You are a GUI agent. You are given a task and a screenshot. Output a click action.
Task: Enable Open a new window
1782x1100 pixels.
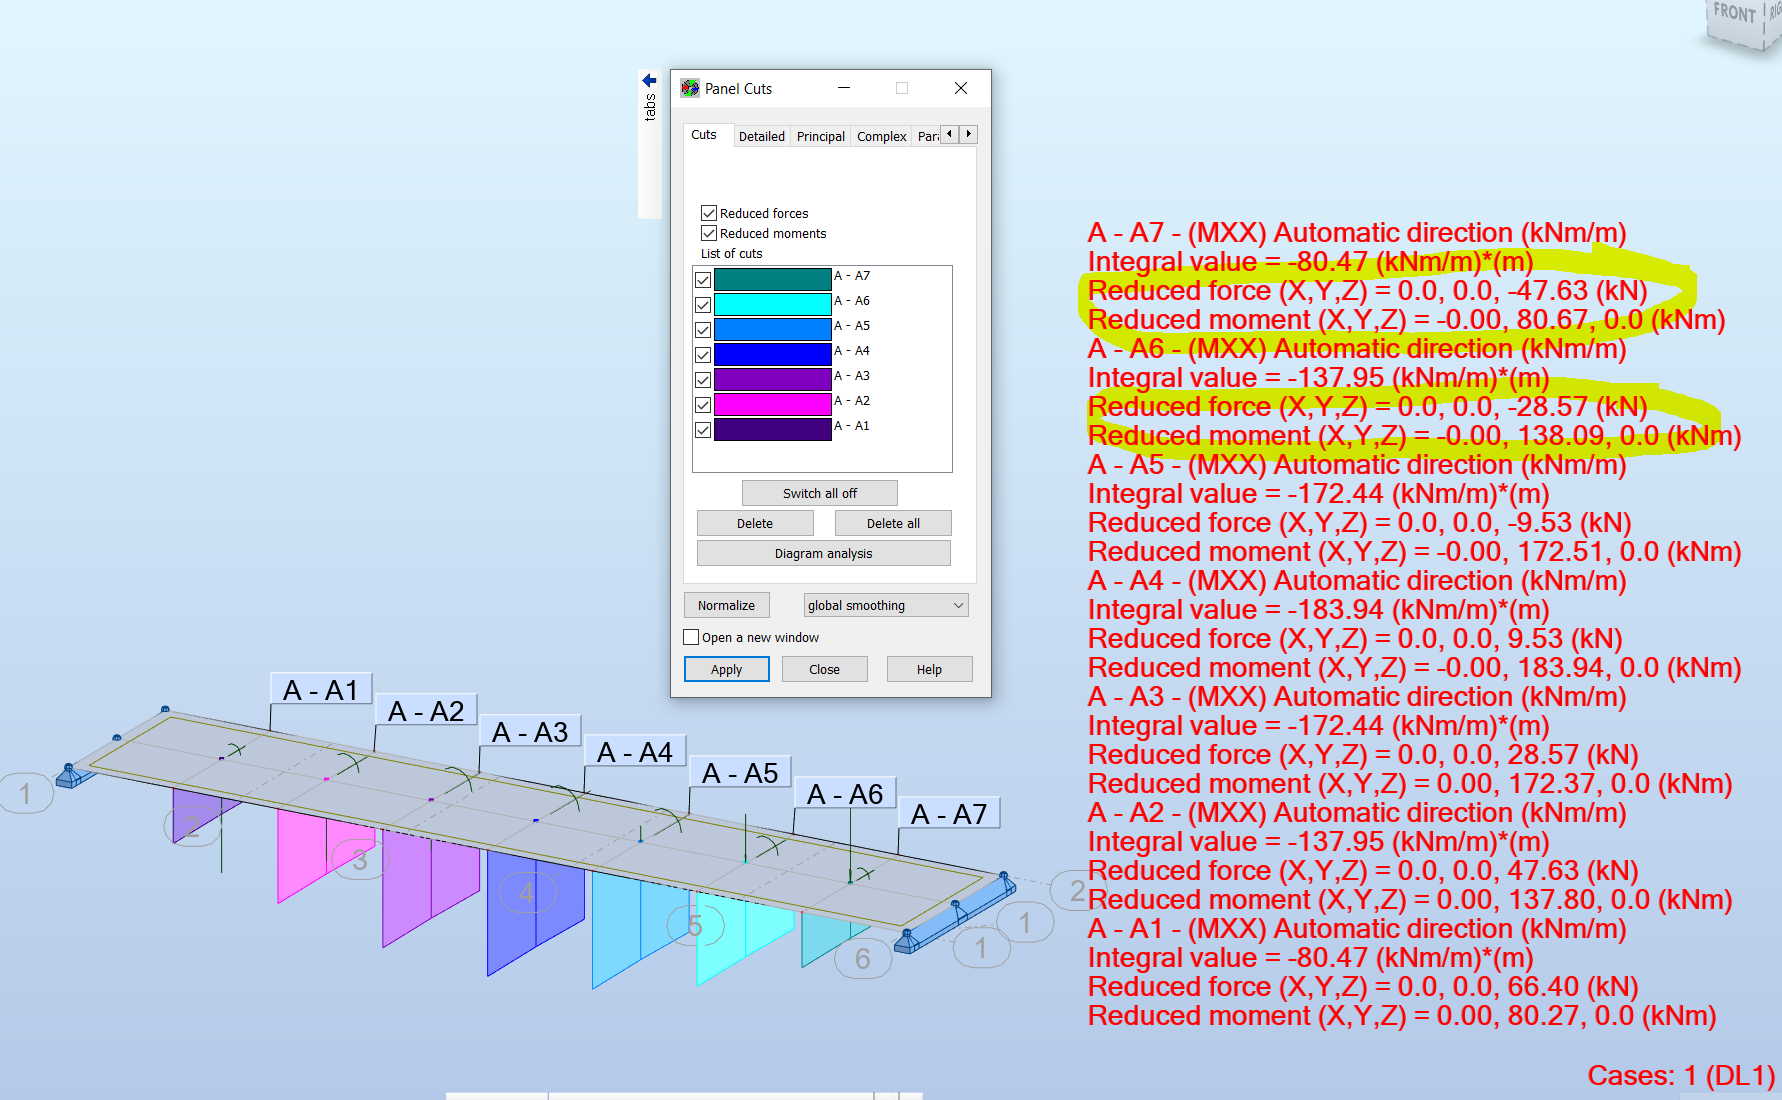(x=691, y=637)
